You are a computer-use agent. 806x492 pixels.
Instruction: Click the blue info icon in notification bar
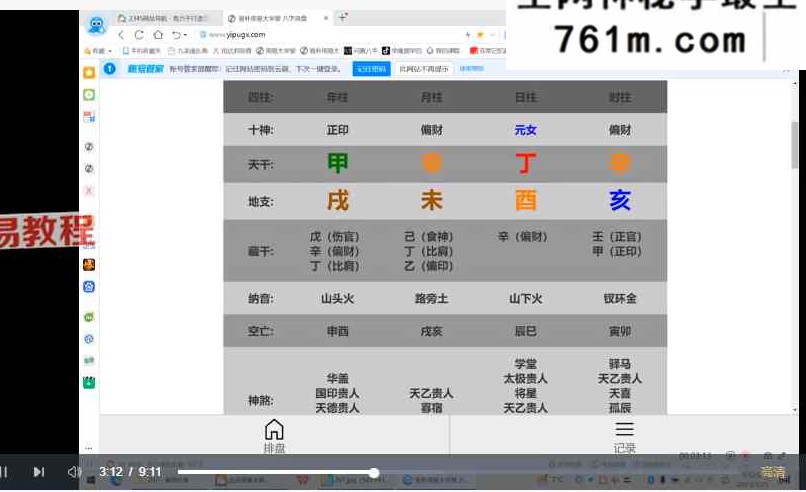109,68
